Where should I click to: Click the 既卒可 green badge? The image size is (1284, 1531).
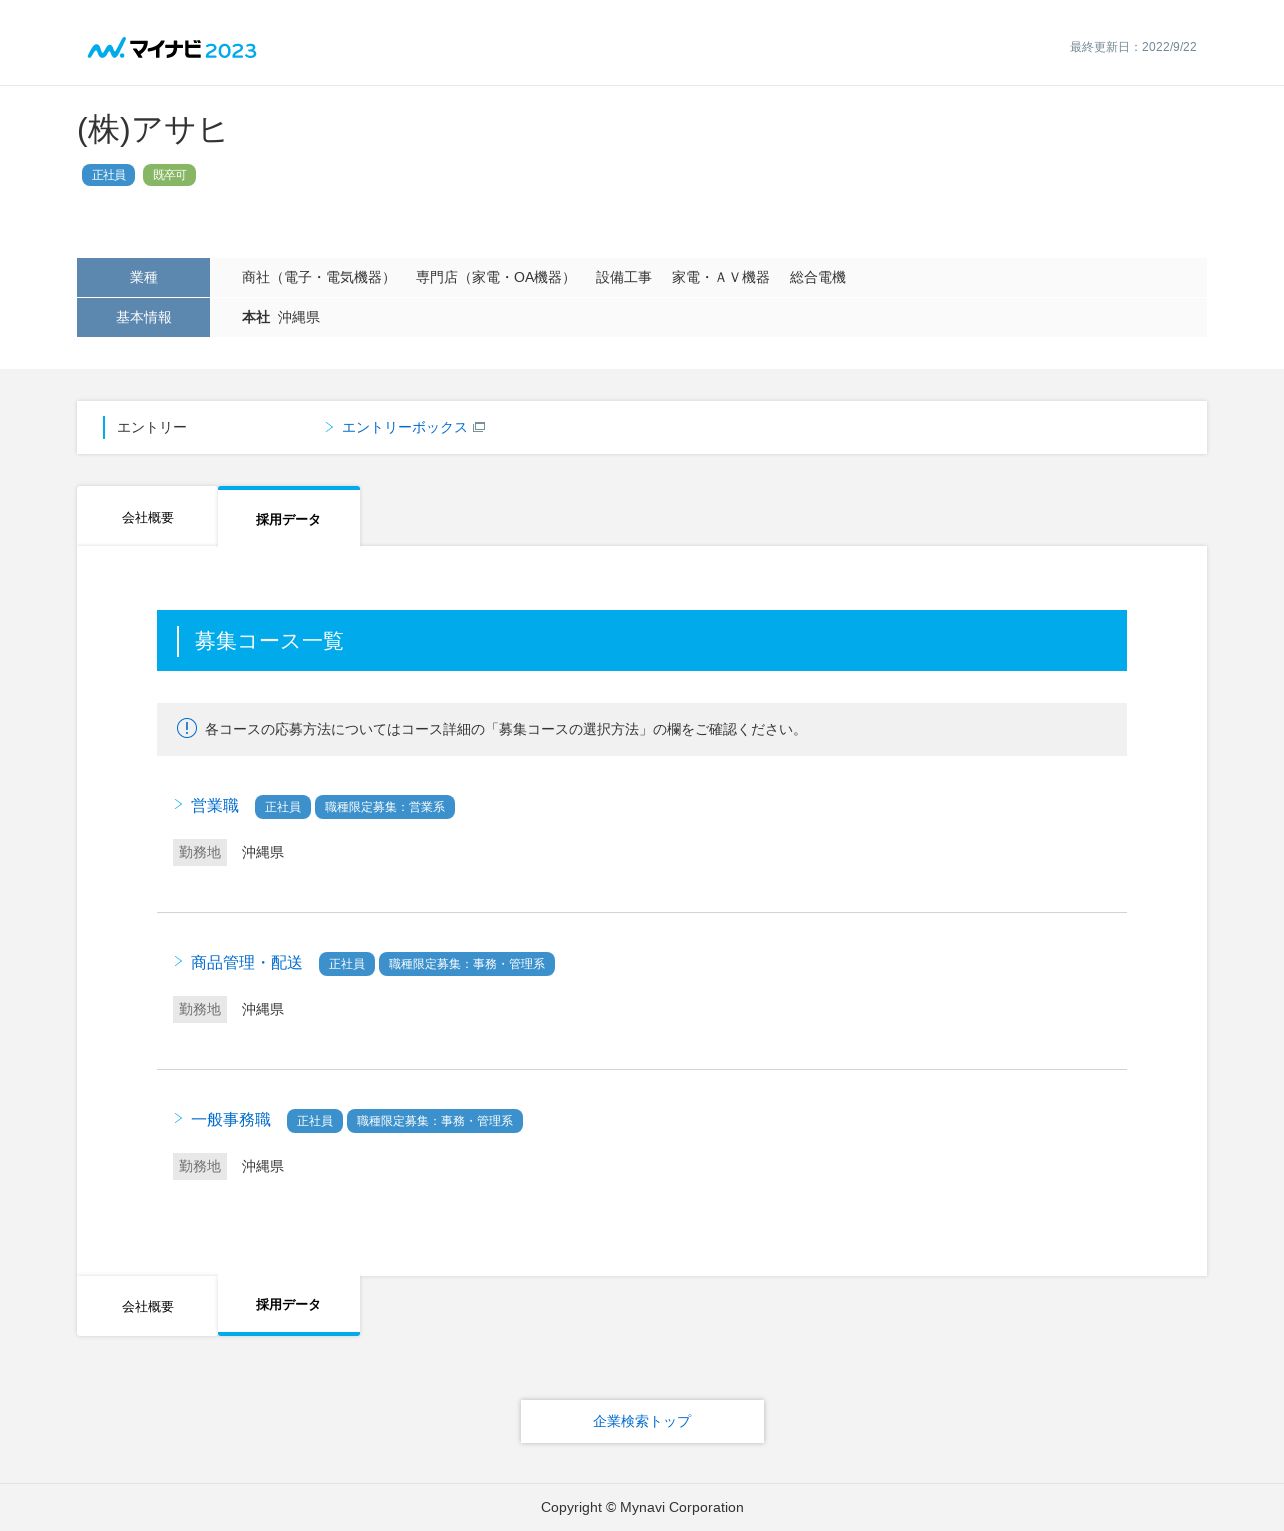pos(169,175)
